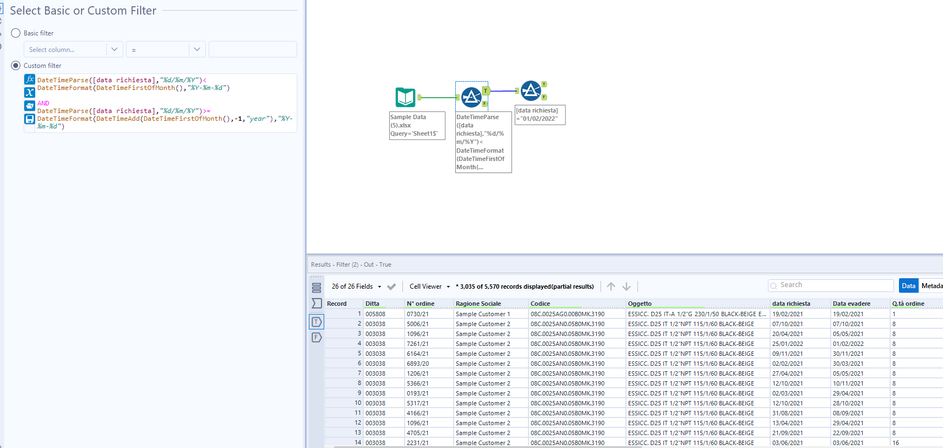Click the records displayed partial results text
The height and width of the screenshot is (448, 943).
tap(526, 286)
